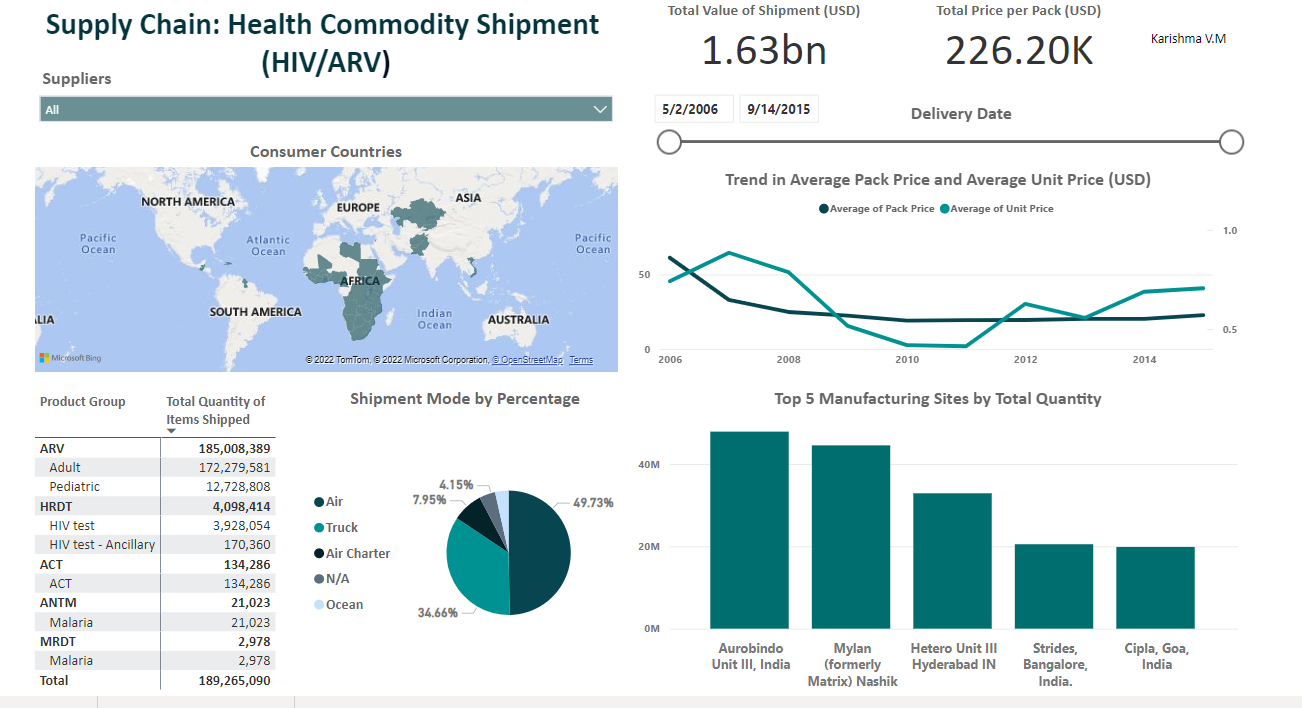Click the Air Charter legend icon
This screenshot has height=708, width=1302.
[318, 553]
